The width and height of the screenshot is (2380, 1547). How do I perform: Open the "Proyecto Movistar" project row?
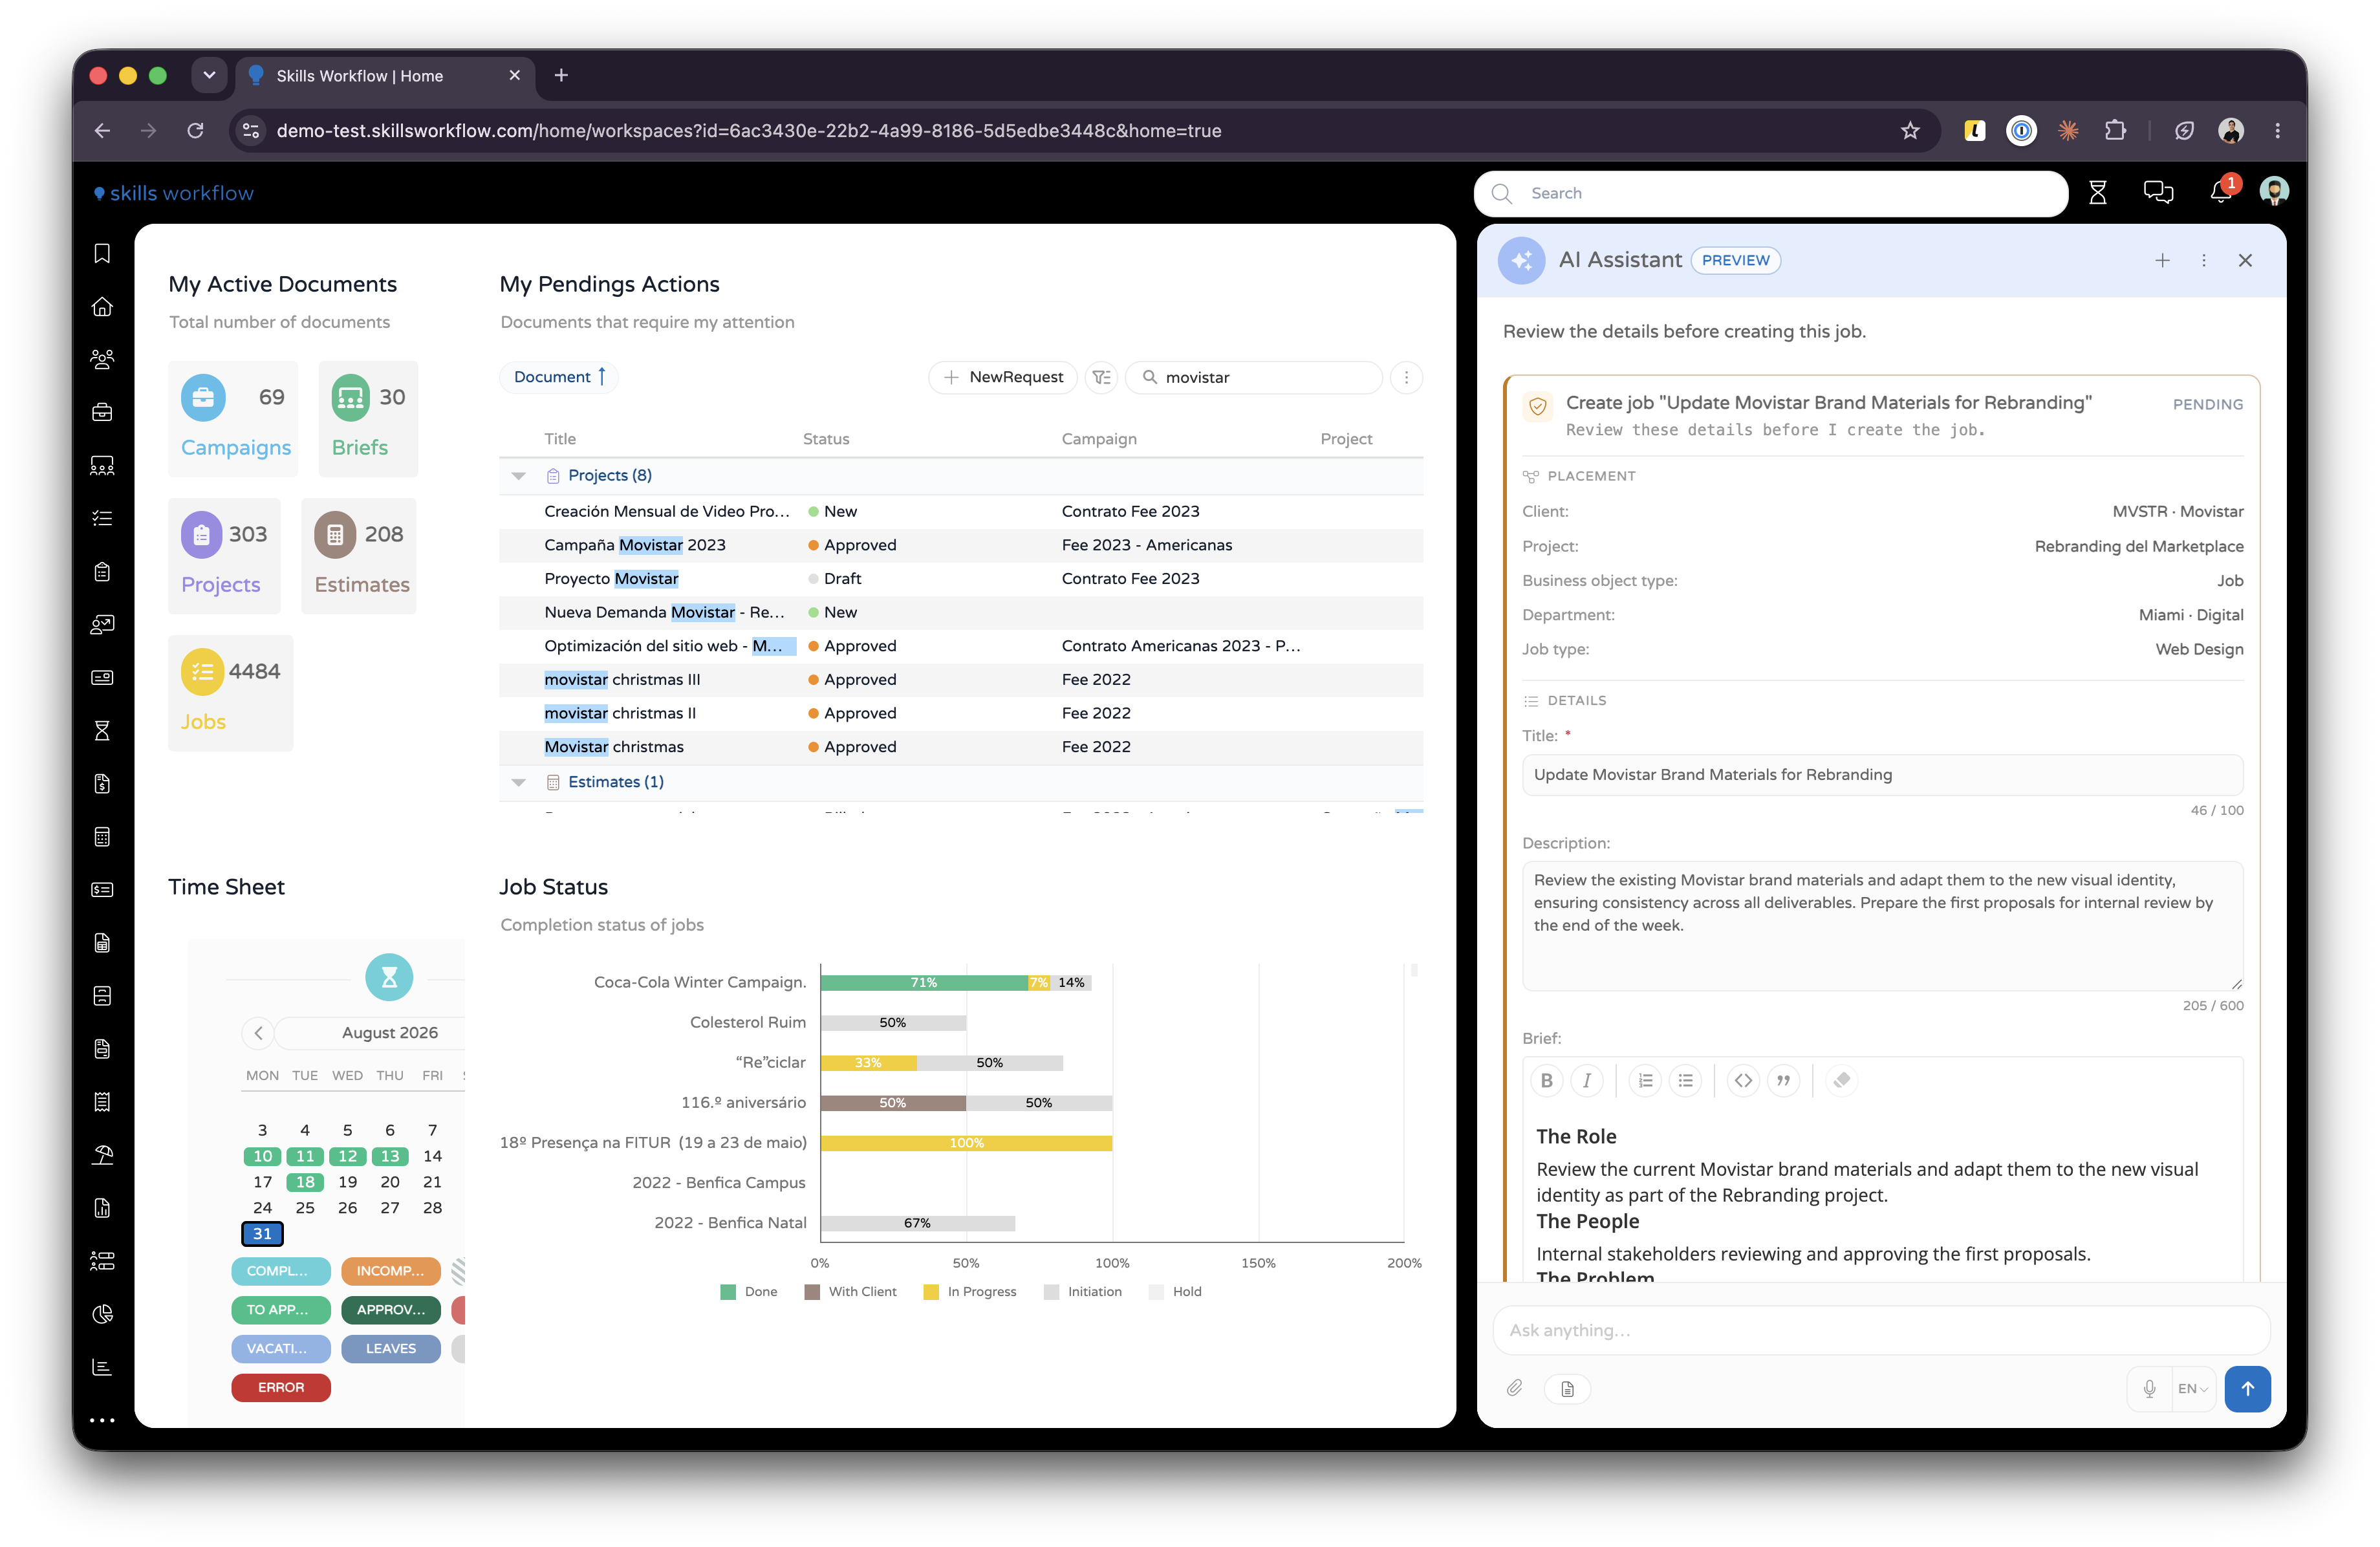click(x=961, y=578)
